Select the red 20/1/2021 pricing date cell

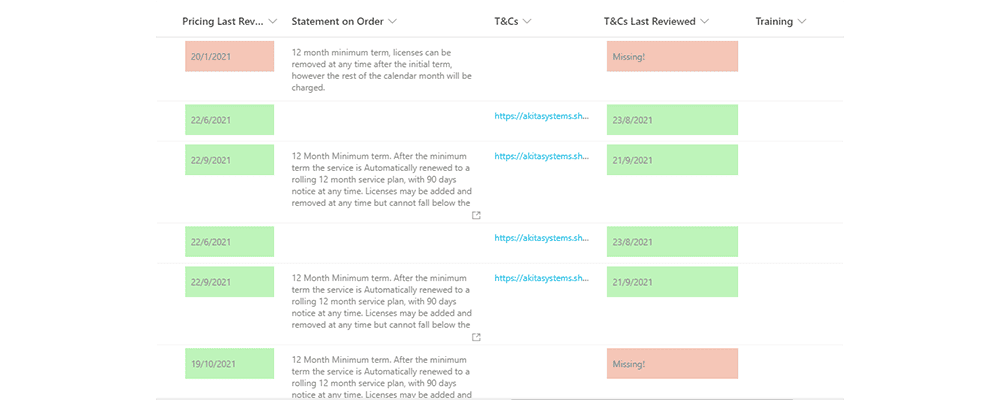(230, 56)
